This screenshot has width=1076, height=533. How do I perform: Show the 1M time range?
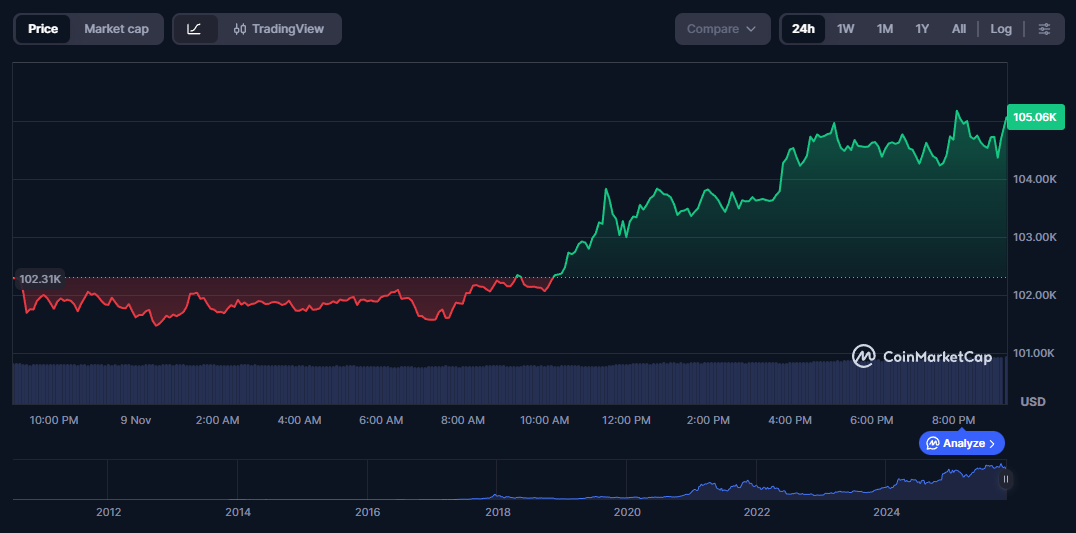click(884, 29)
